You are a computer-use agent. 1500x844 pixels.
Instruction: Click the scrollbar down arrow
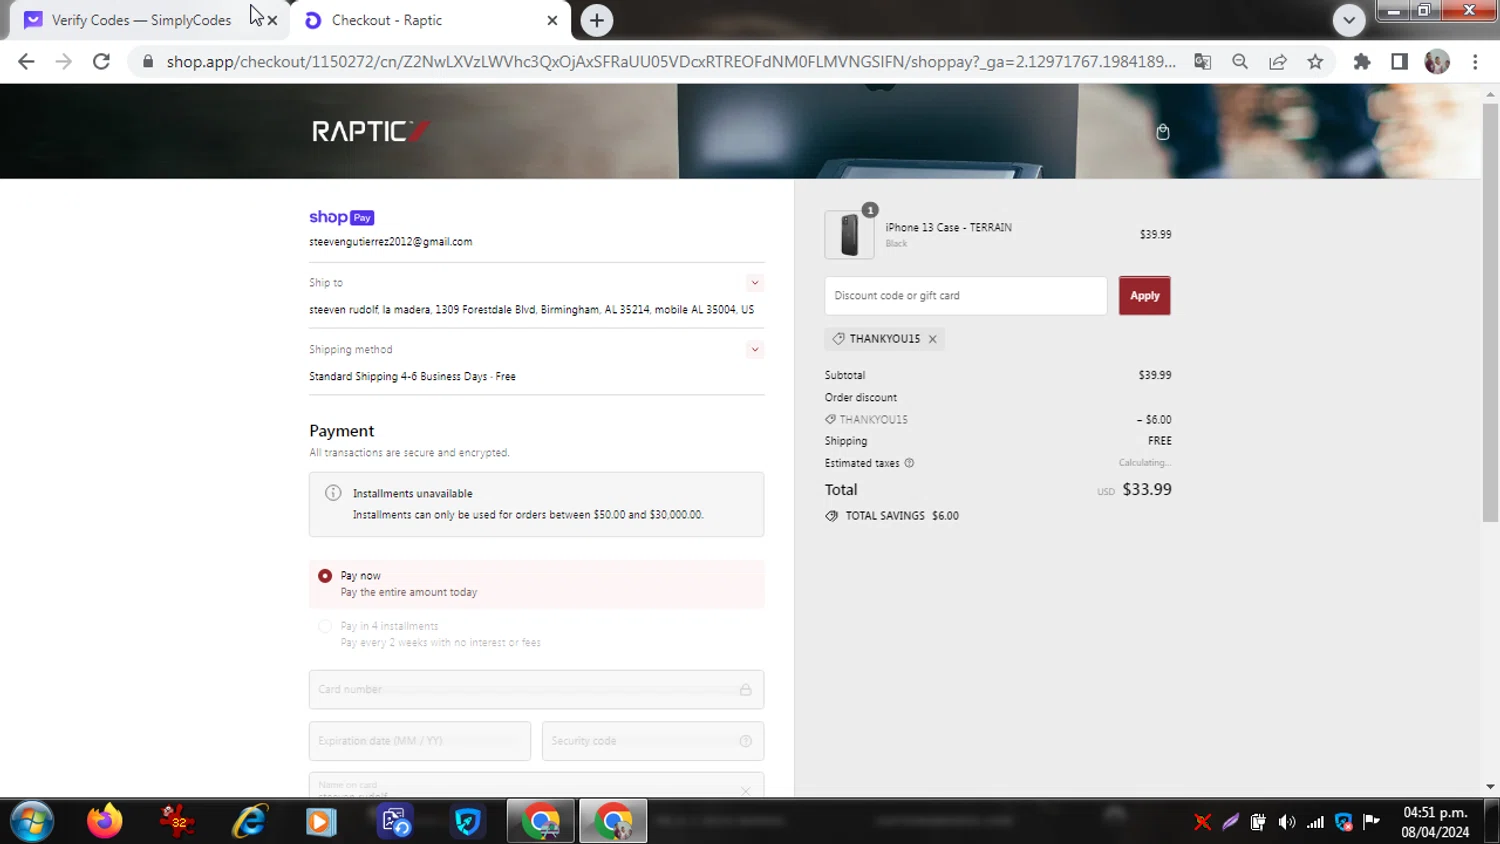(1490, 788)
